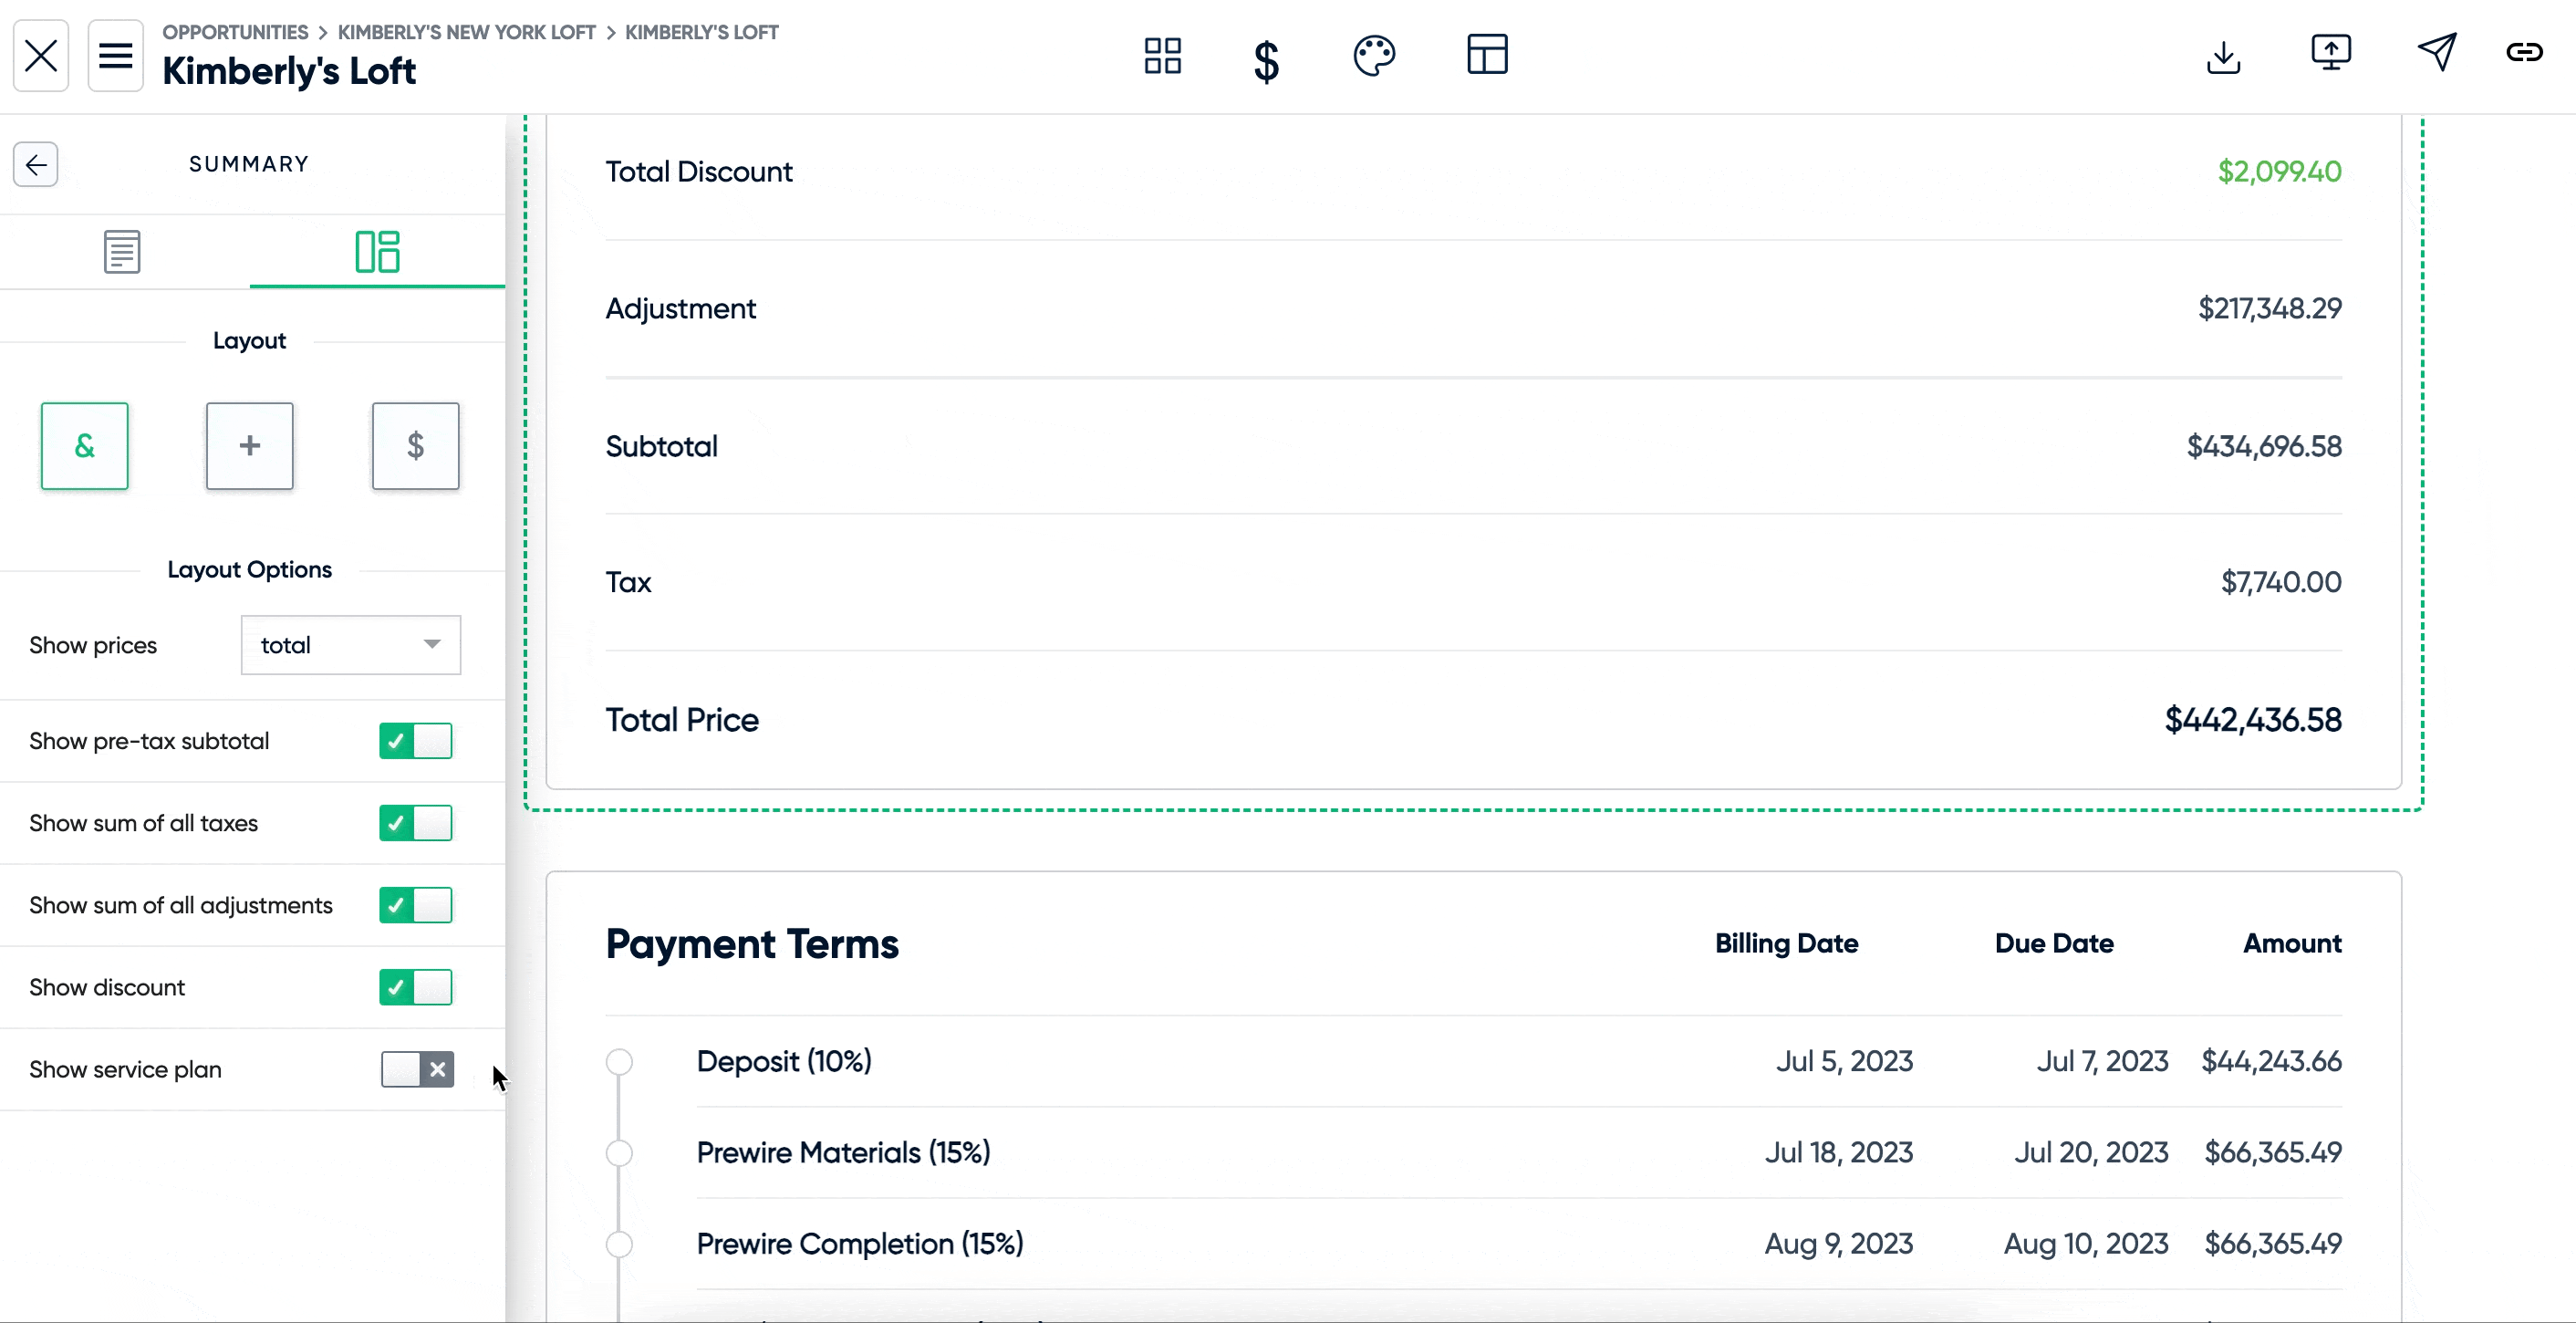
Task: Click the download icon in toolbar
Action: point(2223,56)
